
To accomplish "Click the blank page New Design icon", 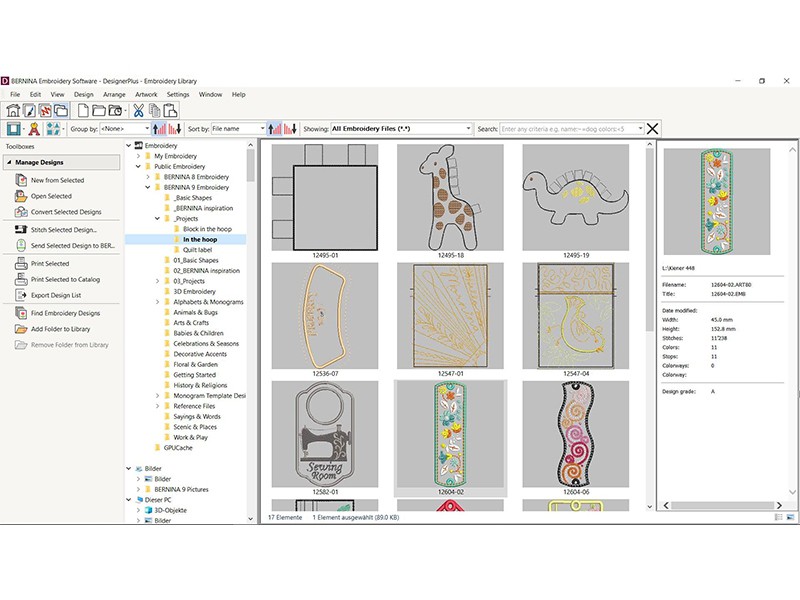I will pyautogui.click(x=84, y=110).
